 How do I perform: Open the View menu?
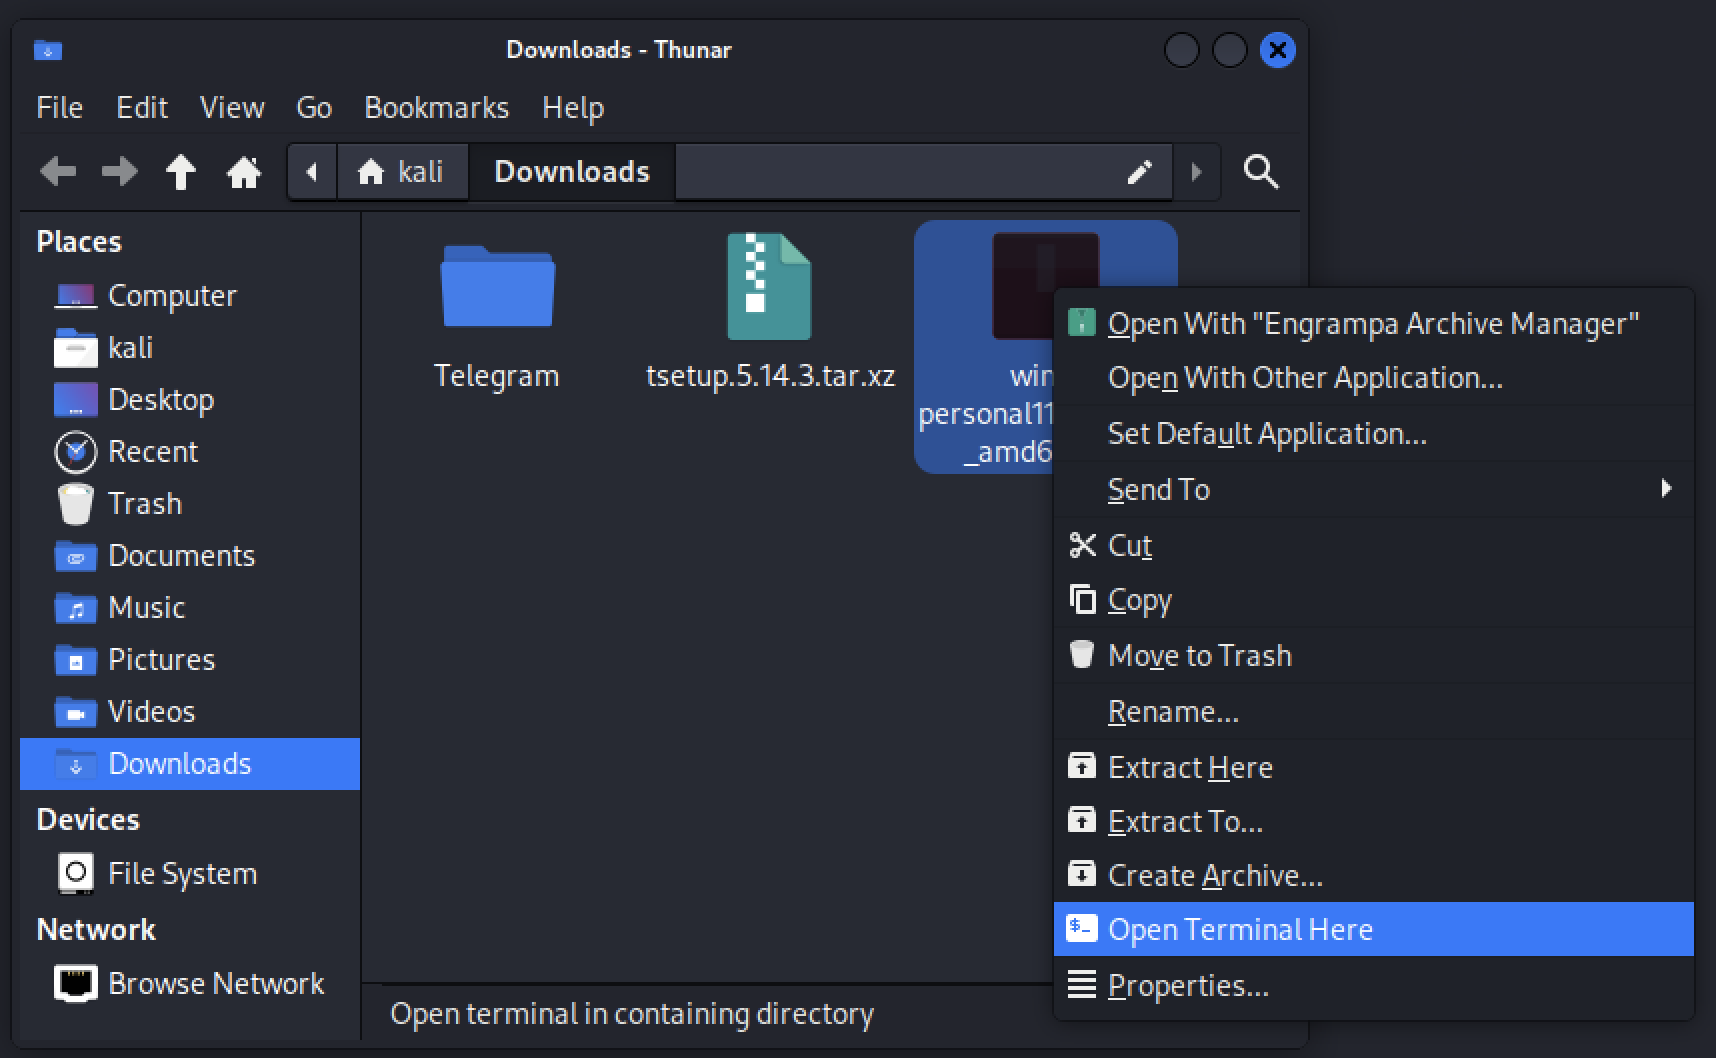[x=232, y=108]
